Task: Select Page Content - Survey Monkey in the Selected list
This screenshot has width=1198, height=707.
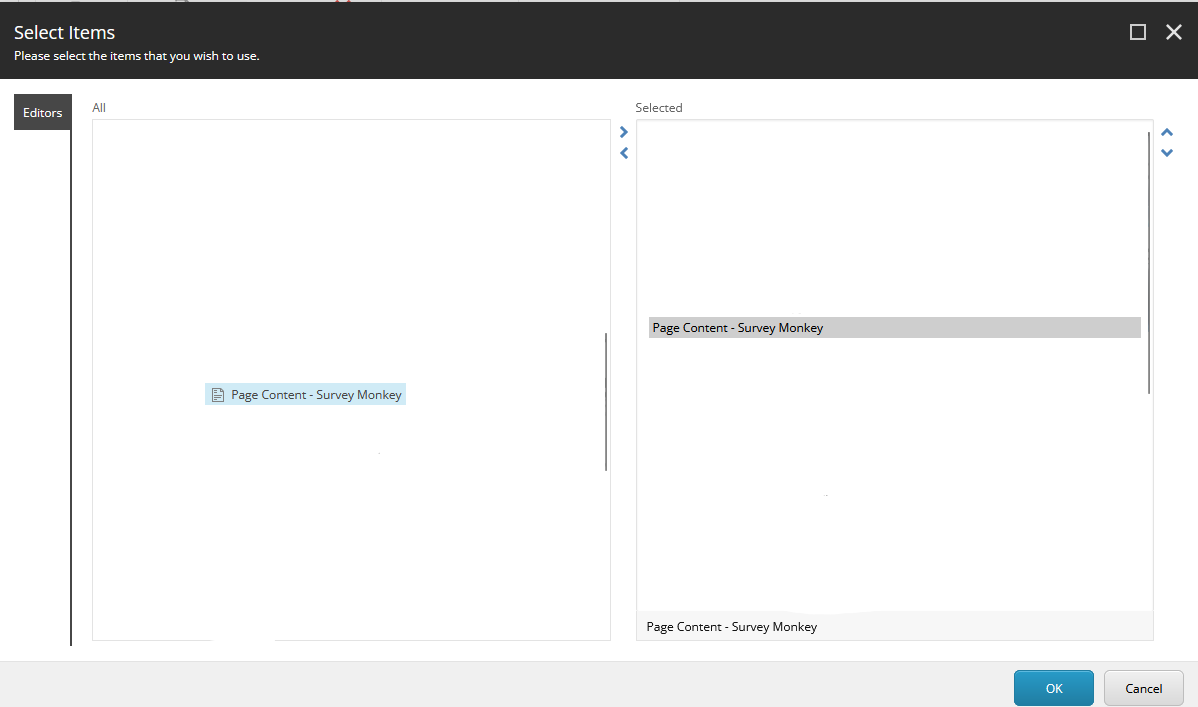Action: pyautogui.click(x=737, y=327)
